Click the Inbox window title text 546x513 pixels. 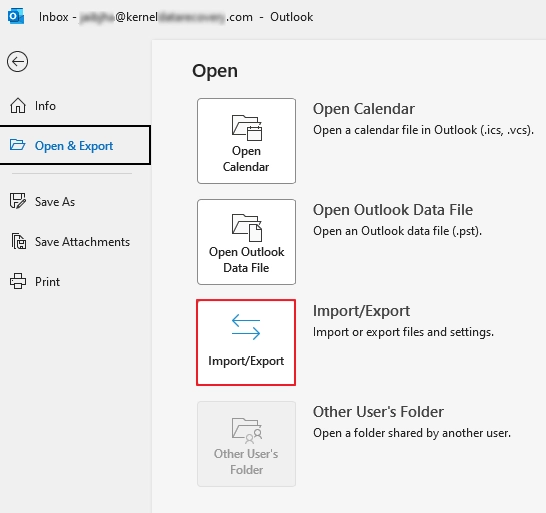coord(176,17)
